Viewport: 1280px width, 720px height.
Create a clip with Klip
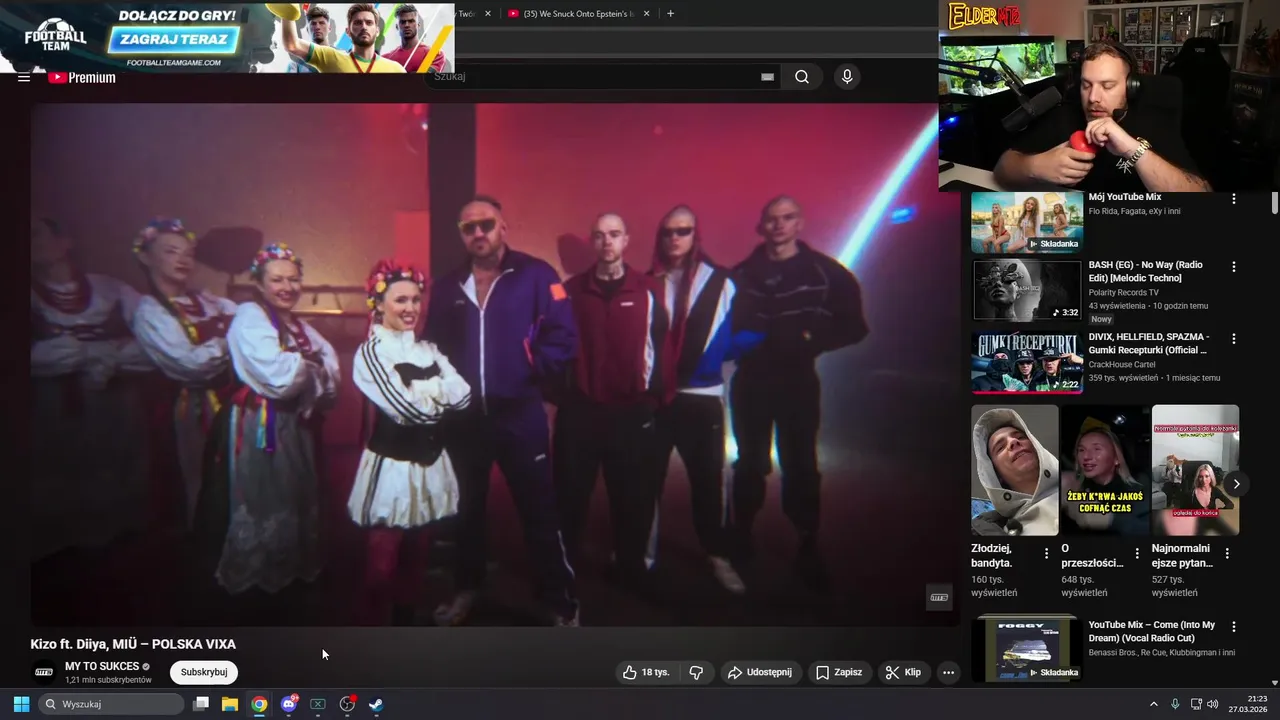[903, 672]
